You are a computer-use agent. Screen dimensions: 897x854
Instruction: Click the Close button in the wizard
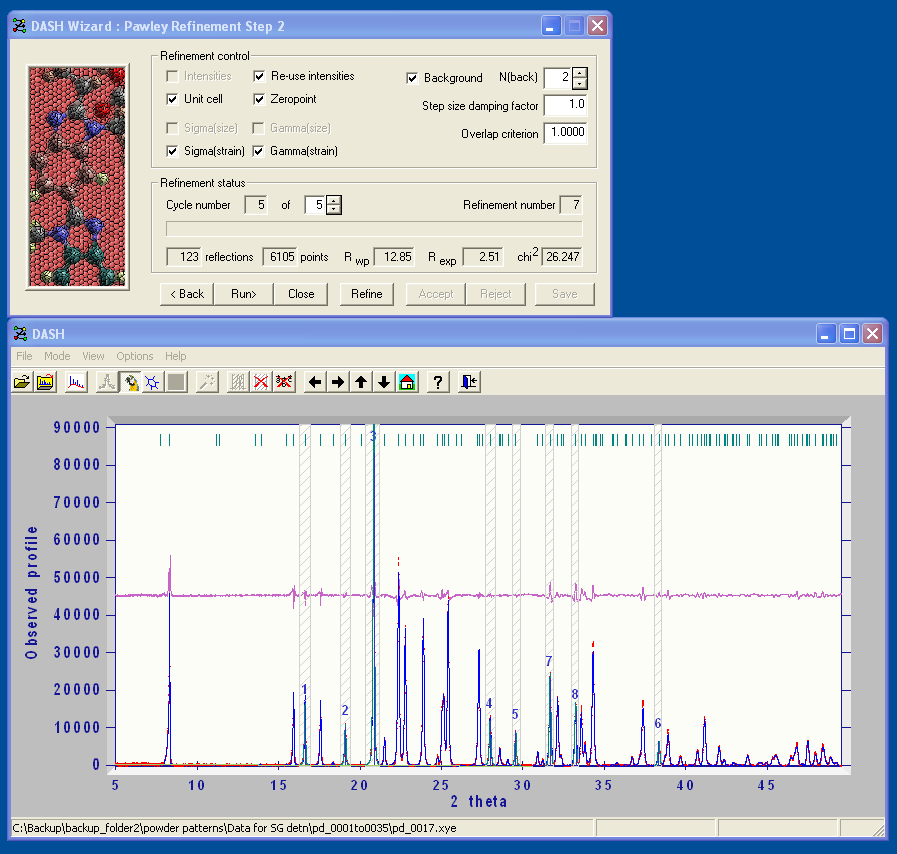coord(301,294)
